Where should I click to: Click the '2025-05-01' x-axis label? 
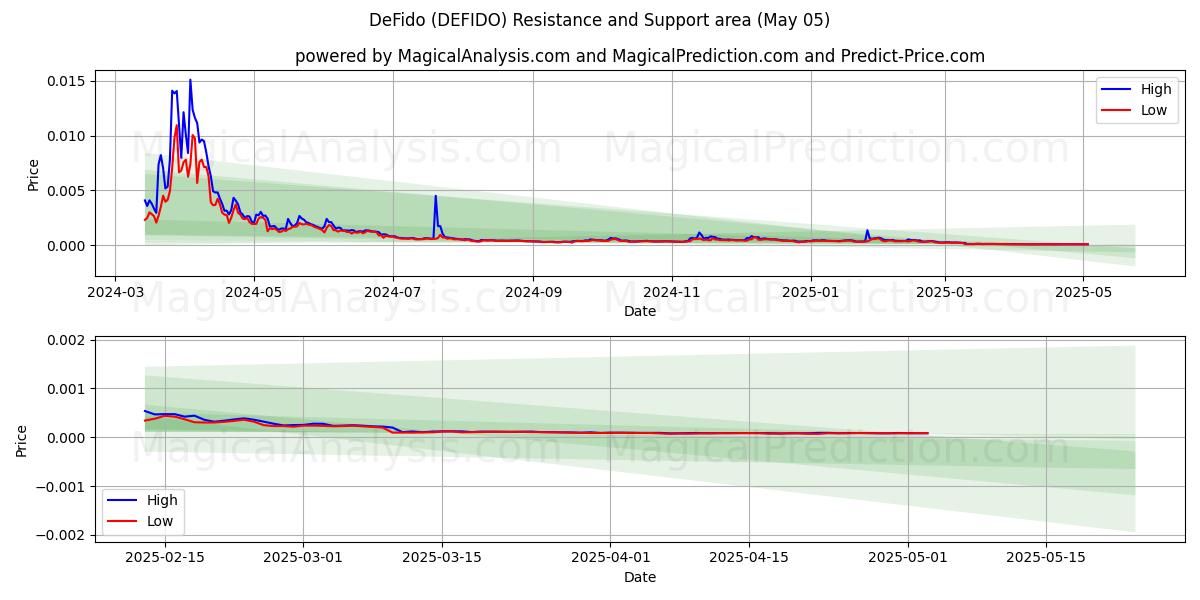tap(907, 559)
